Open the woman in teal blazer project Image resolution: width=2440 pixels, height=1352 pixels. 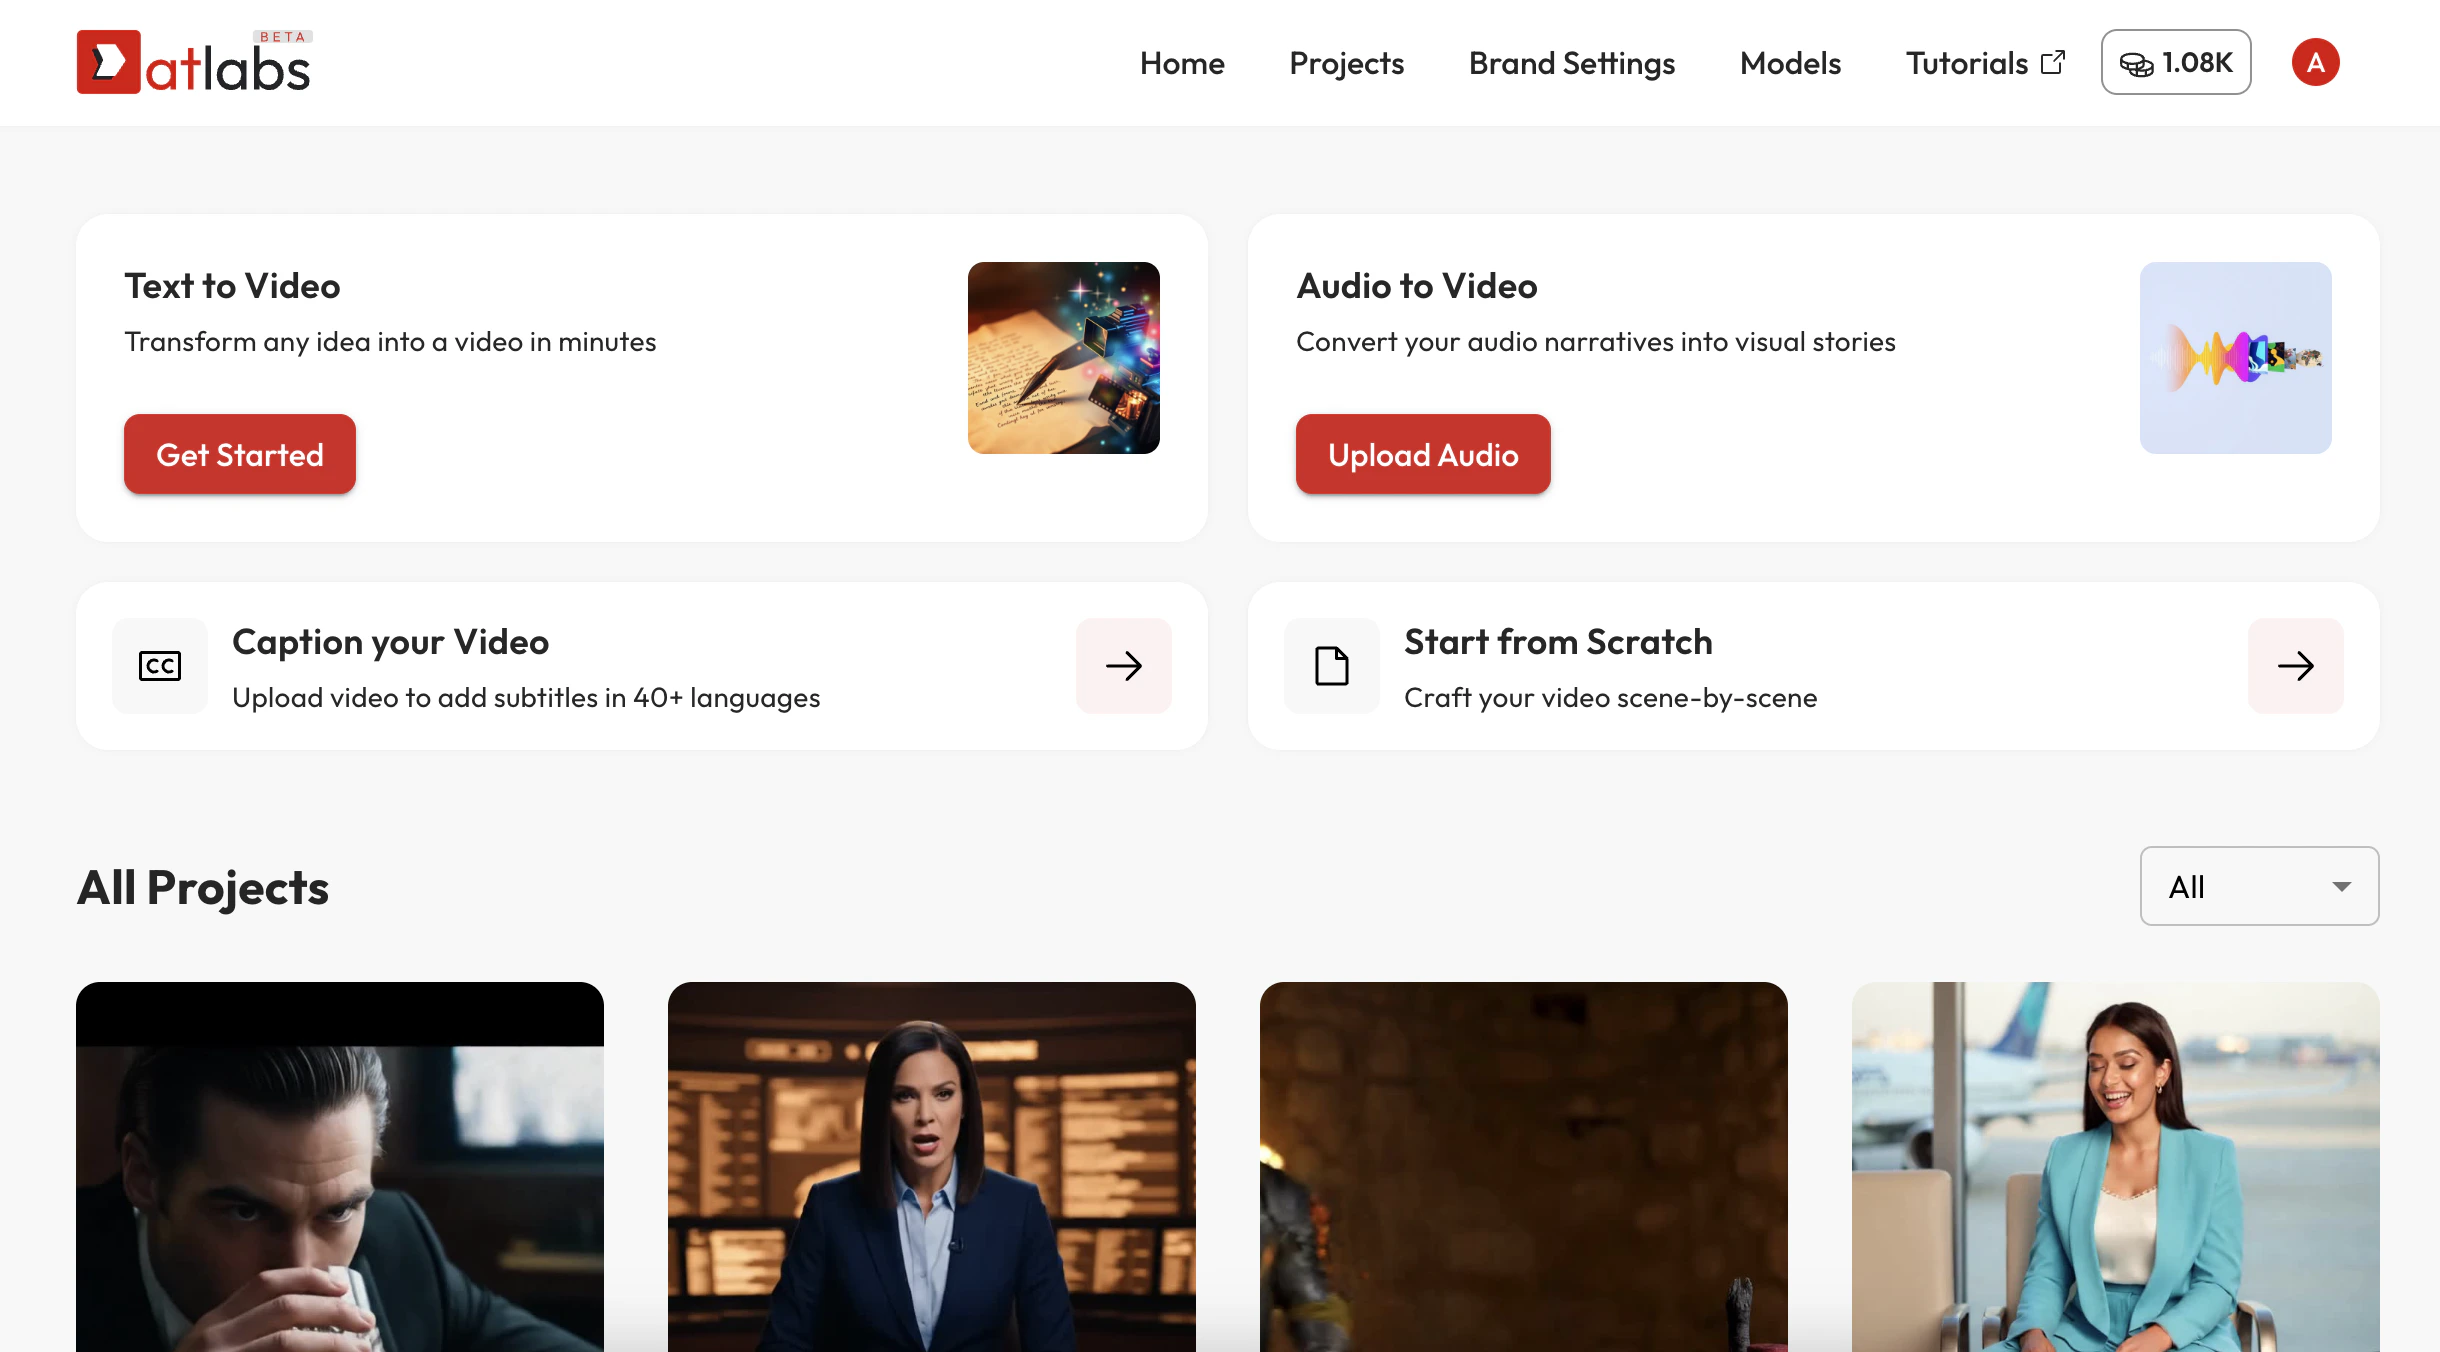(2115, 1166)
